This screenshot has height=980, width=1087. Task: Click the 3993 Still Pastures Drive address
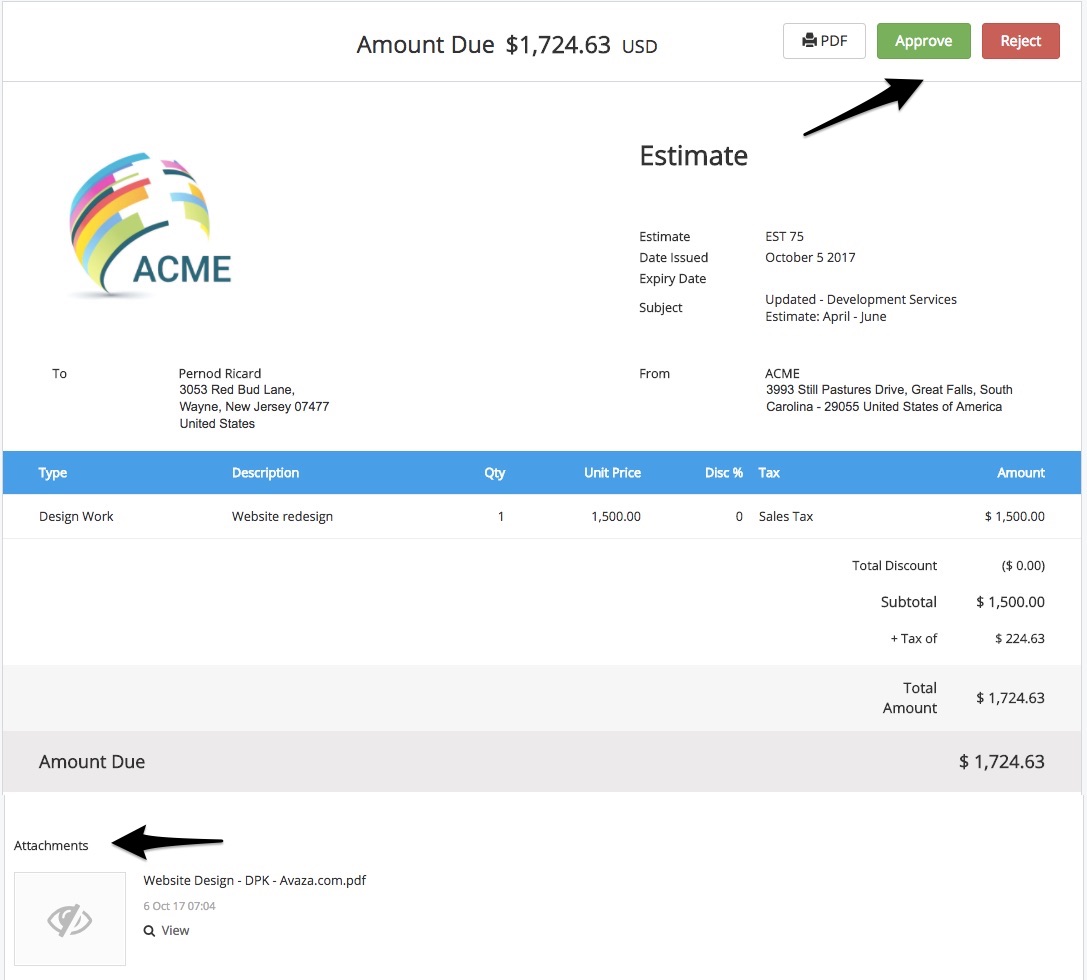pyautogui.click(x=889, y=398)
